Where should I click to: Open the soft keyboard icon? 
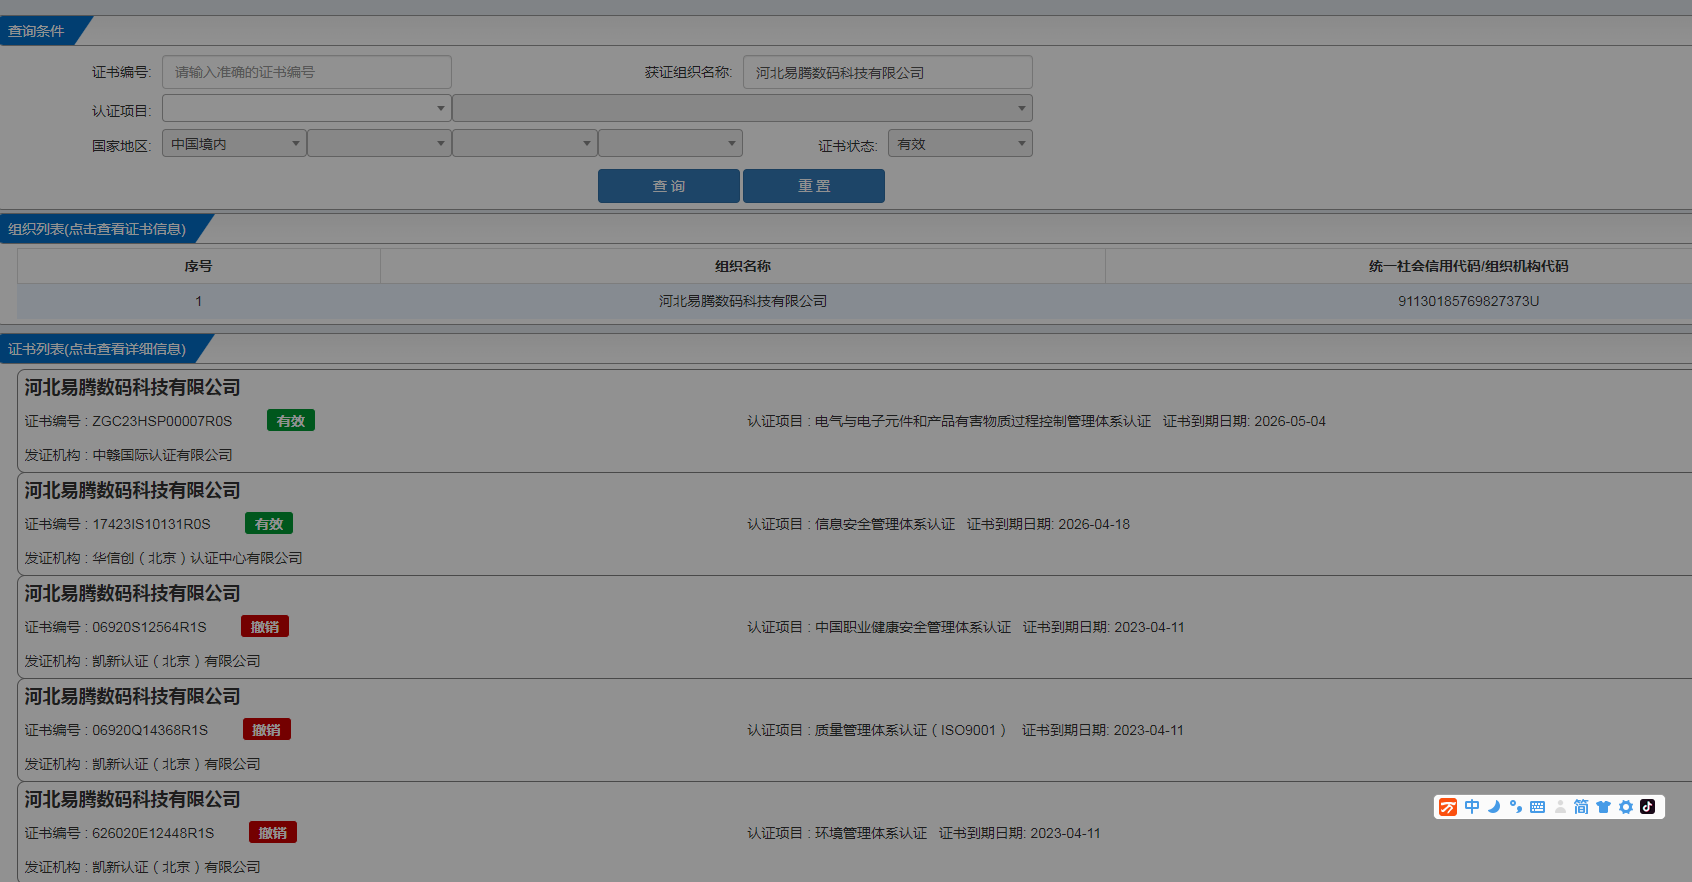1538,807
